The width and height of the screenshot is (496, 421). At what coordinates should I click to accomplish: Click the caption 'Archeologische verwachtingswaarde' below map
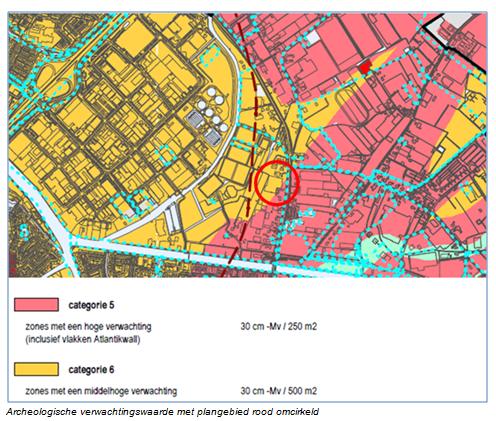tap(90, 412)
